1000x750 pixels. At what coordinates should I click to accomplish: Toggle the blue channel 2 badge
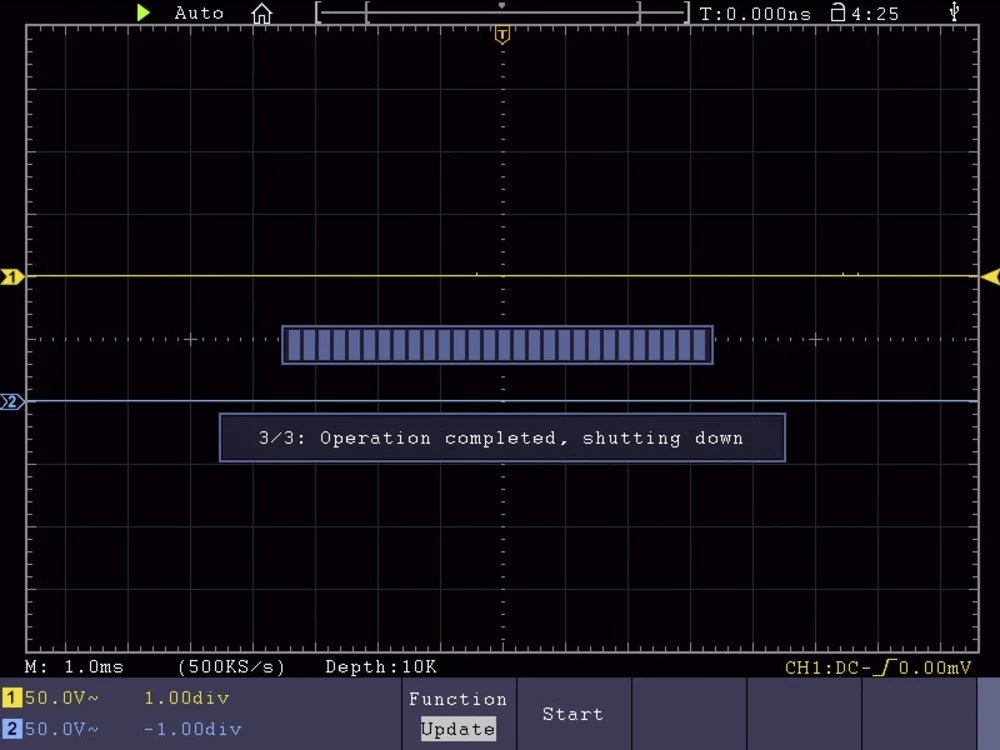(12, 729)
